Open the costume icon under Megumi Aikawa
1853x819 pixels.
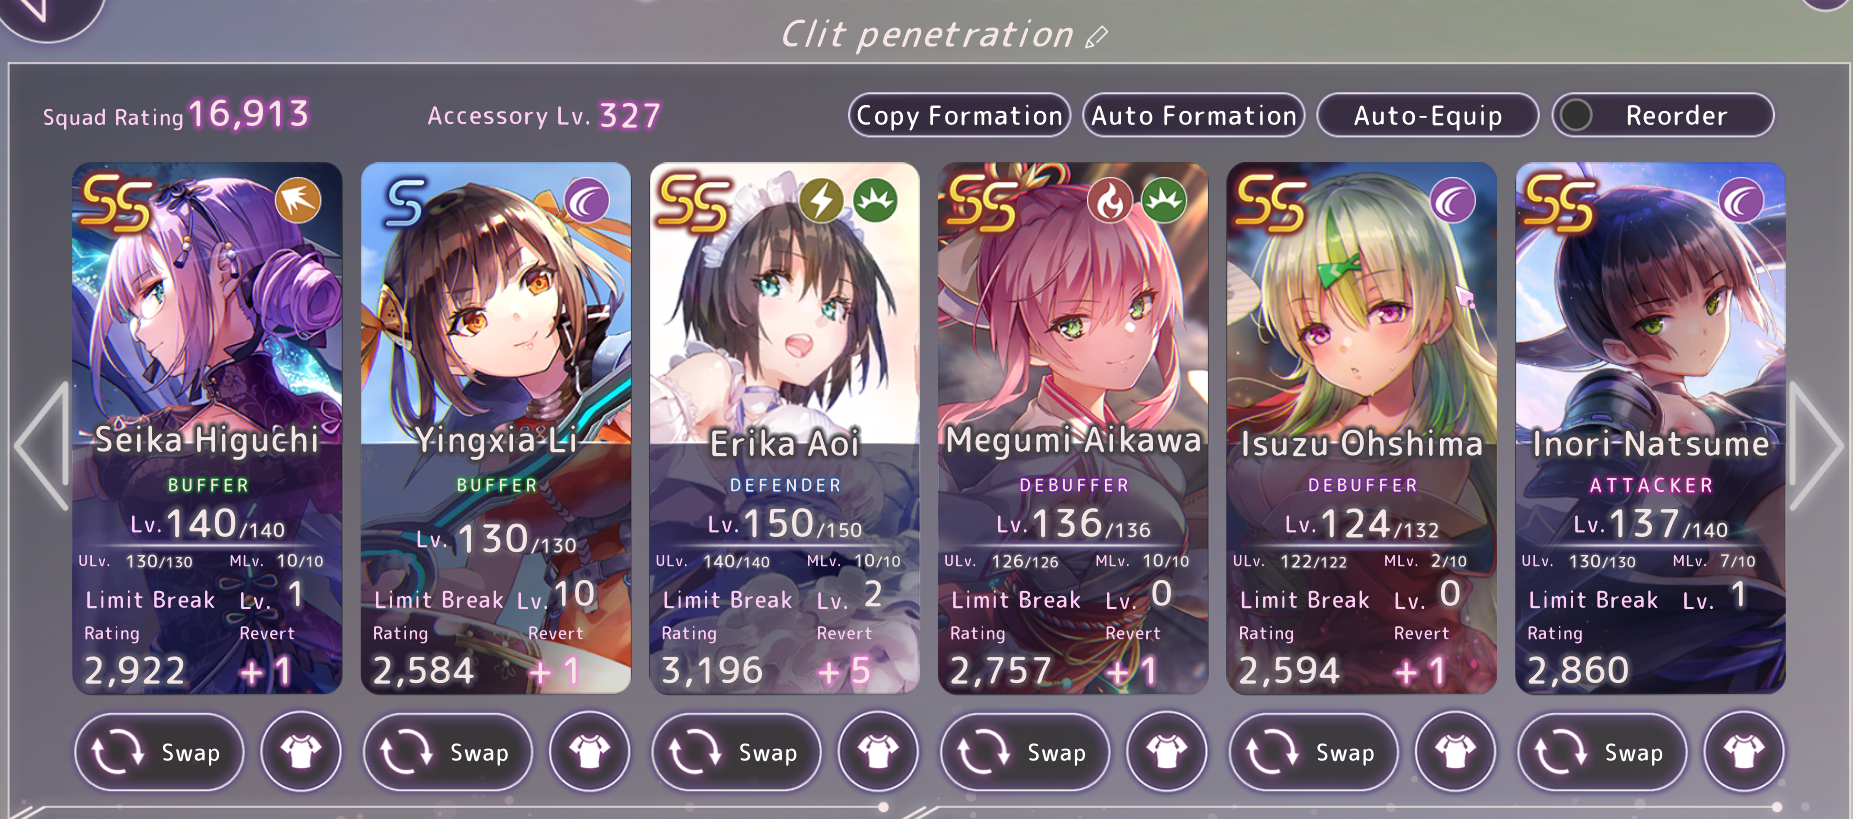[x=1167, y=752]
